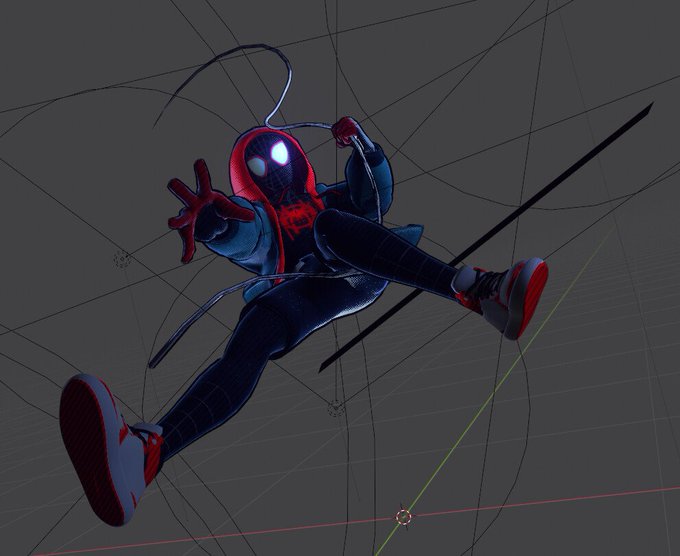Select the dotted-circle empty left of character
680x556 pixels.
coord(122,259)
